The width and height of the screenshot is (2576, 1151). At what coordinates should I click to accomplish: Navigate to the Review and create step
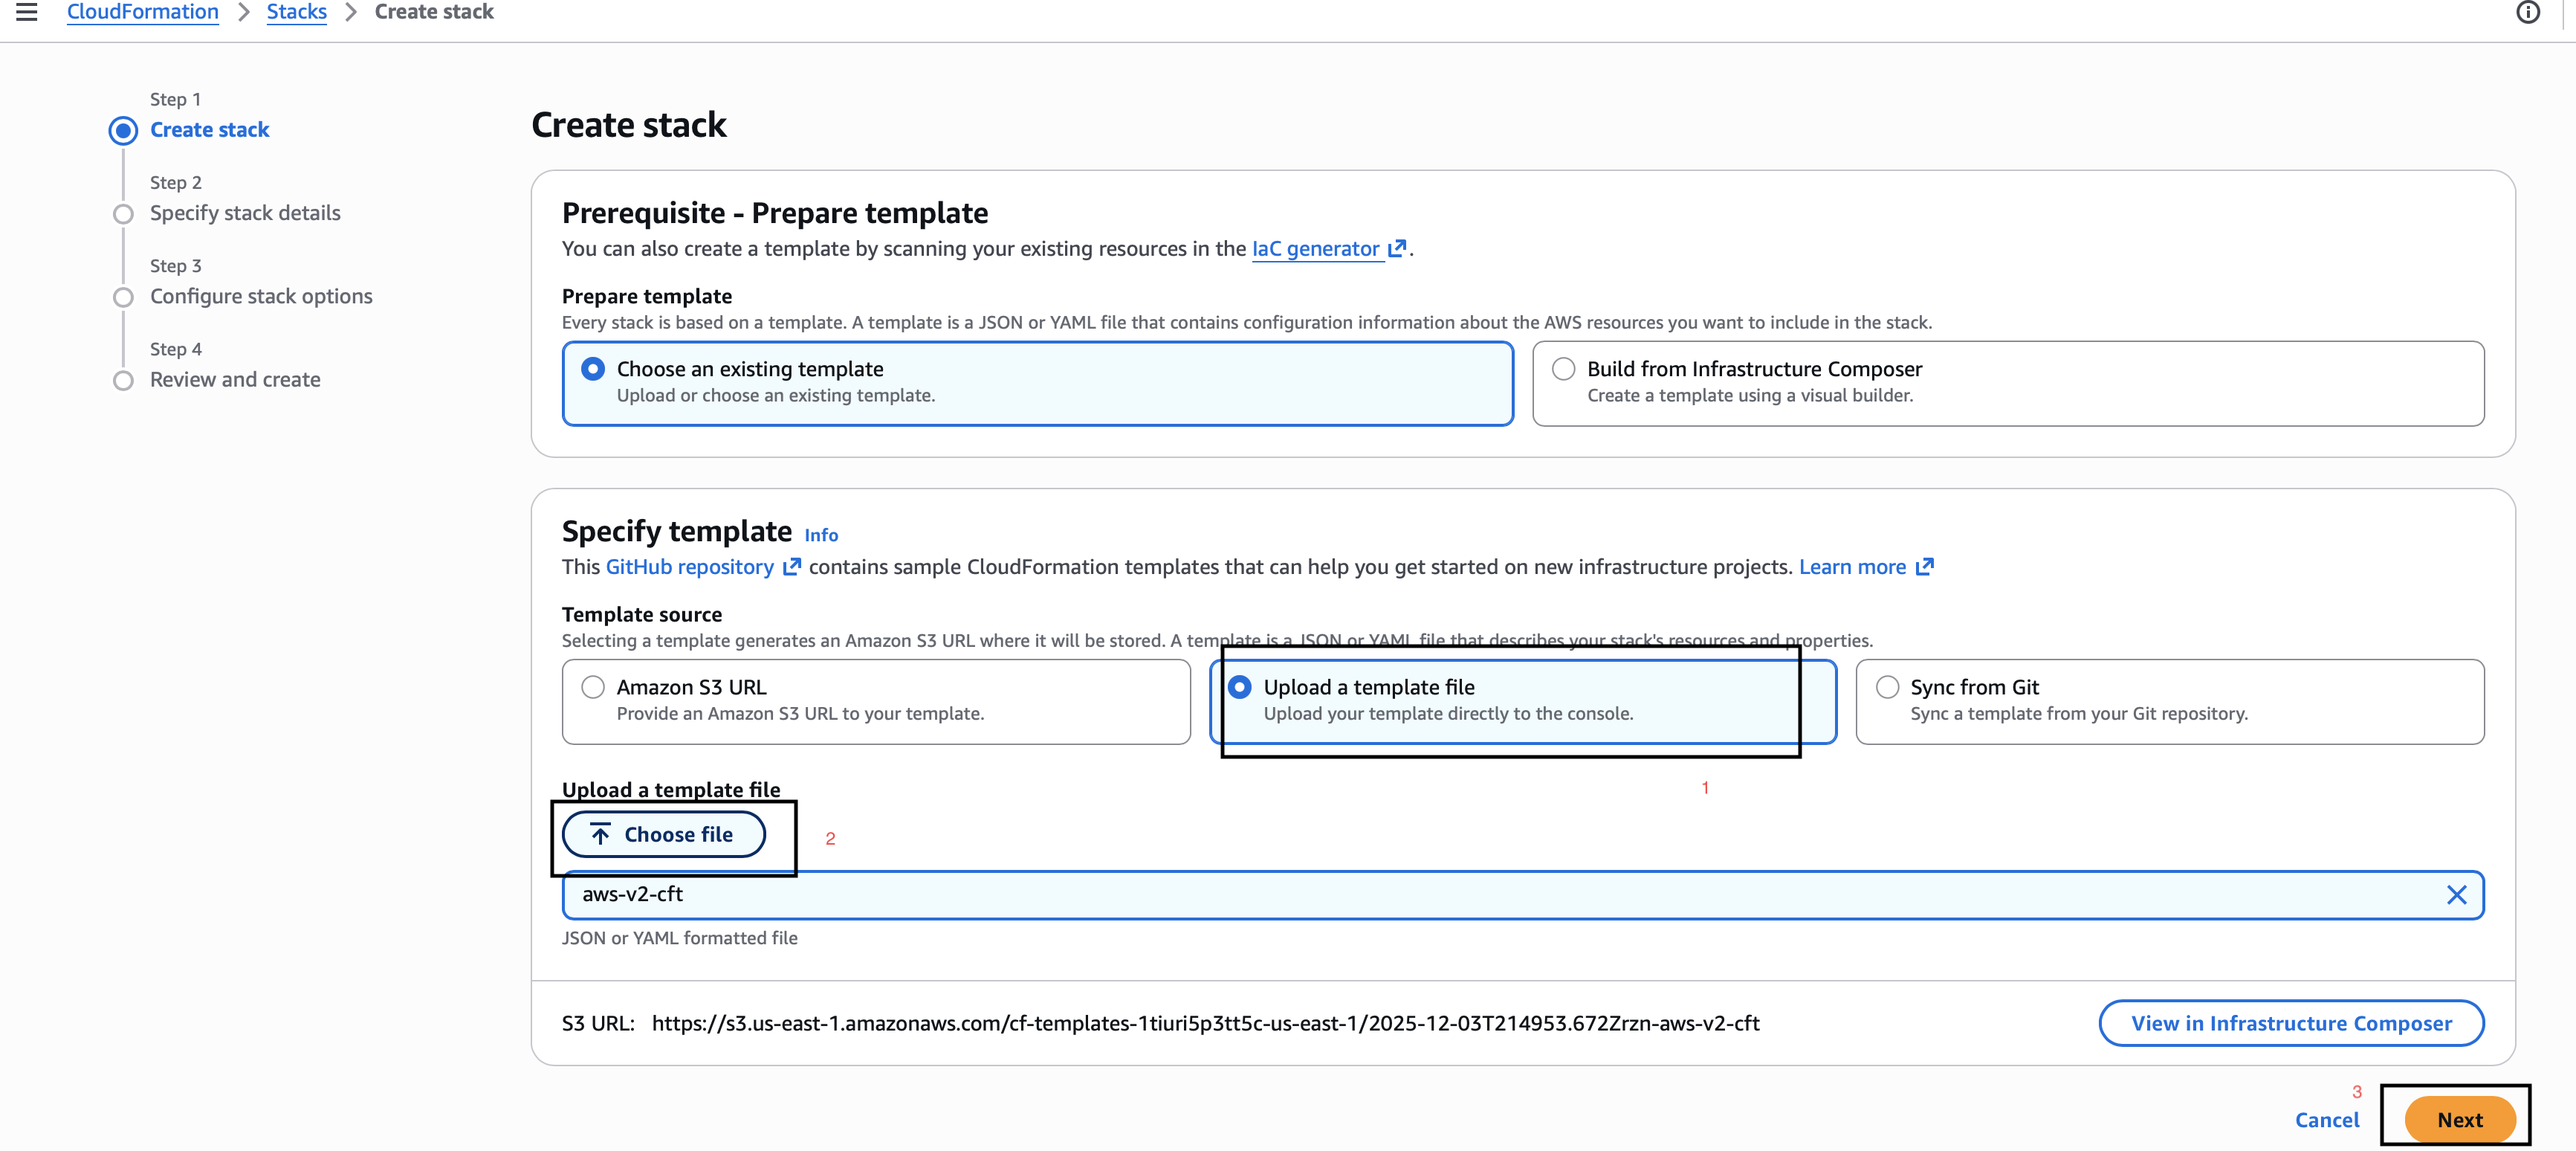[235, 379]
